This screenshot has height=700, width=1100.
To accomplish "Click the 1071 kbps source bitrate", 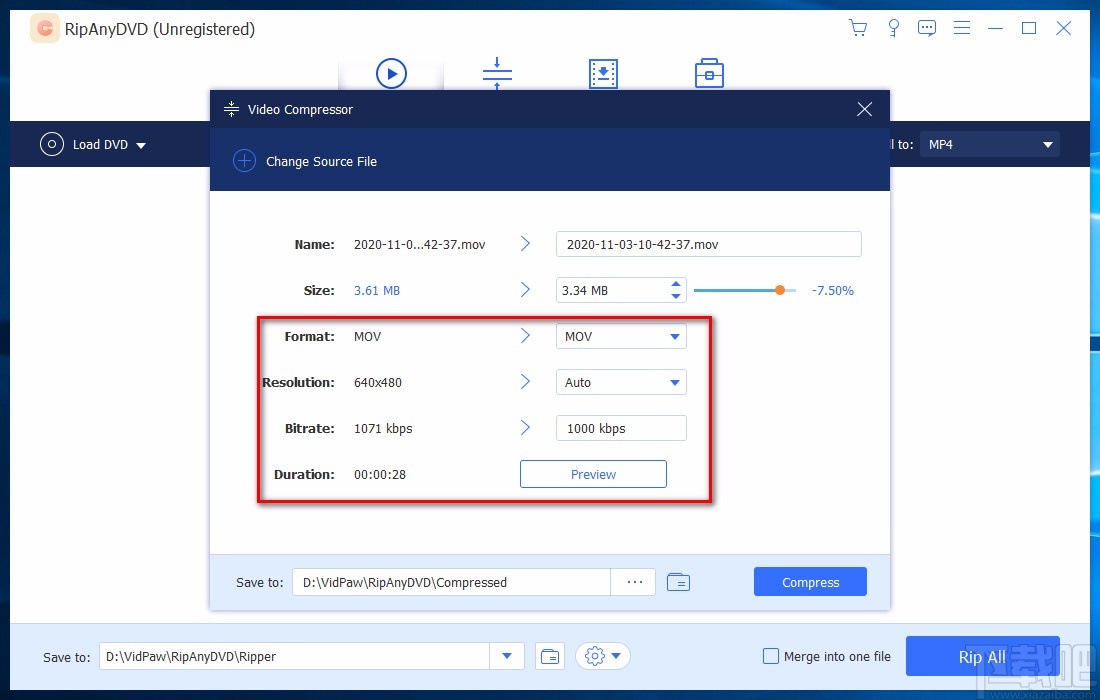I will point(383,429).
